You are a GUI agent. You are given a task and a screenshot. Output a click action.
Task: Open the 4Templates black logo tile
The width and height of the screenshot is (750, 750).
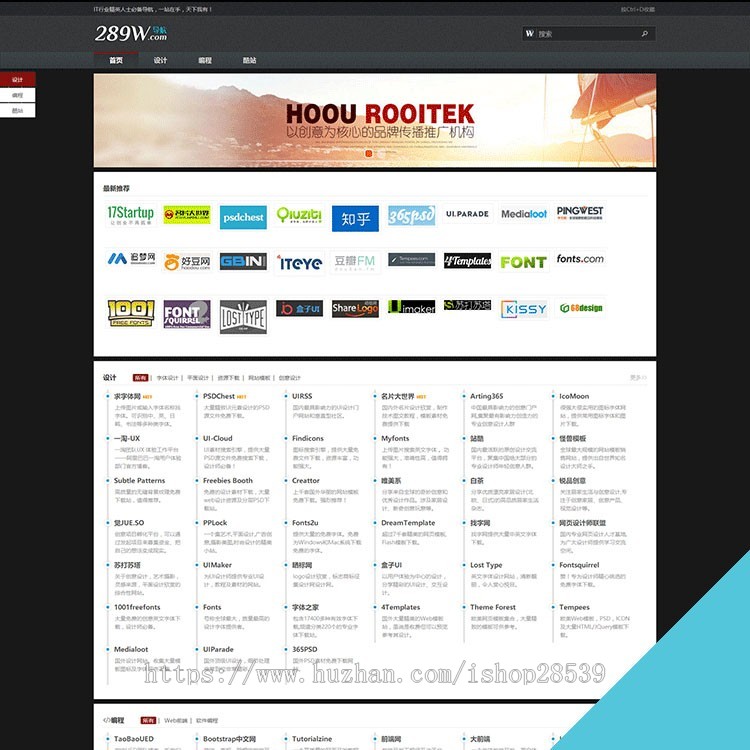pyautogui.click(x=467, y=261)
